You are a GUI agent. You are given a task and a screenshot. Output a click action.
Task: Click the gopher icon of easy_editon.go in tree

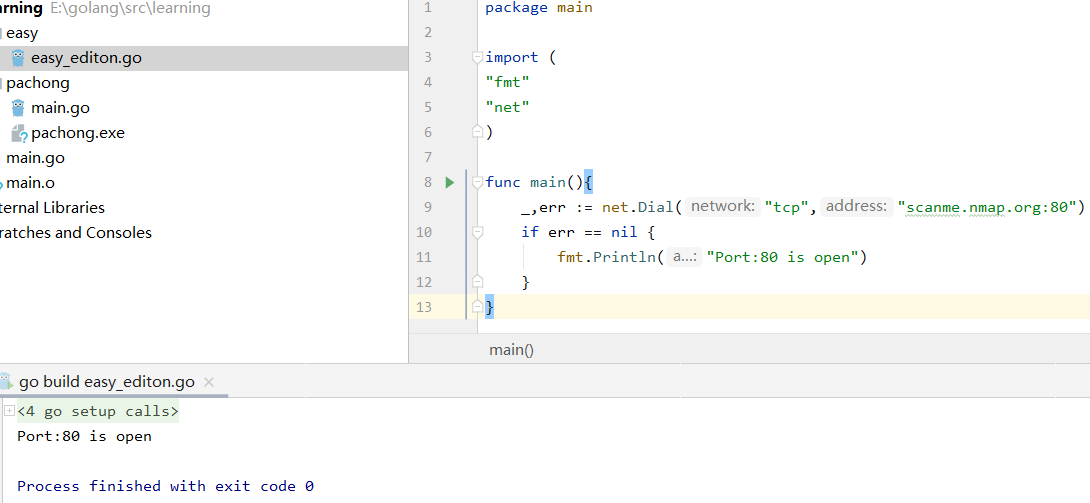(x=17, y=58)
